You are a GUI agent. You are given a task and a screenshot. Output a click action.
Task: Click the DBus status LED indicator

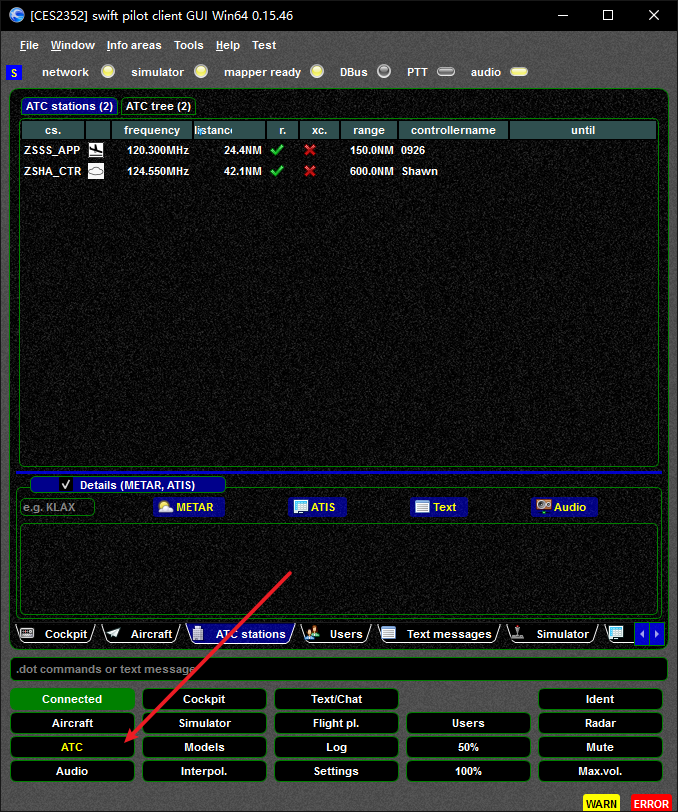tap(384, 71)
